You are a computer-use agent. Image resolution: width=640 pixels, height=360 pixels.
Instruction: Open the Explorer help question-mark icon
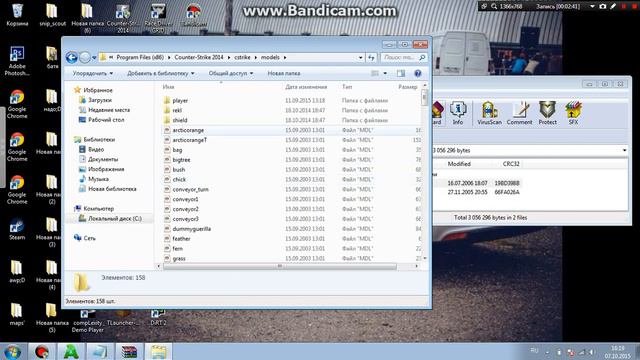coord(418,73)
